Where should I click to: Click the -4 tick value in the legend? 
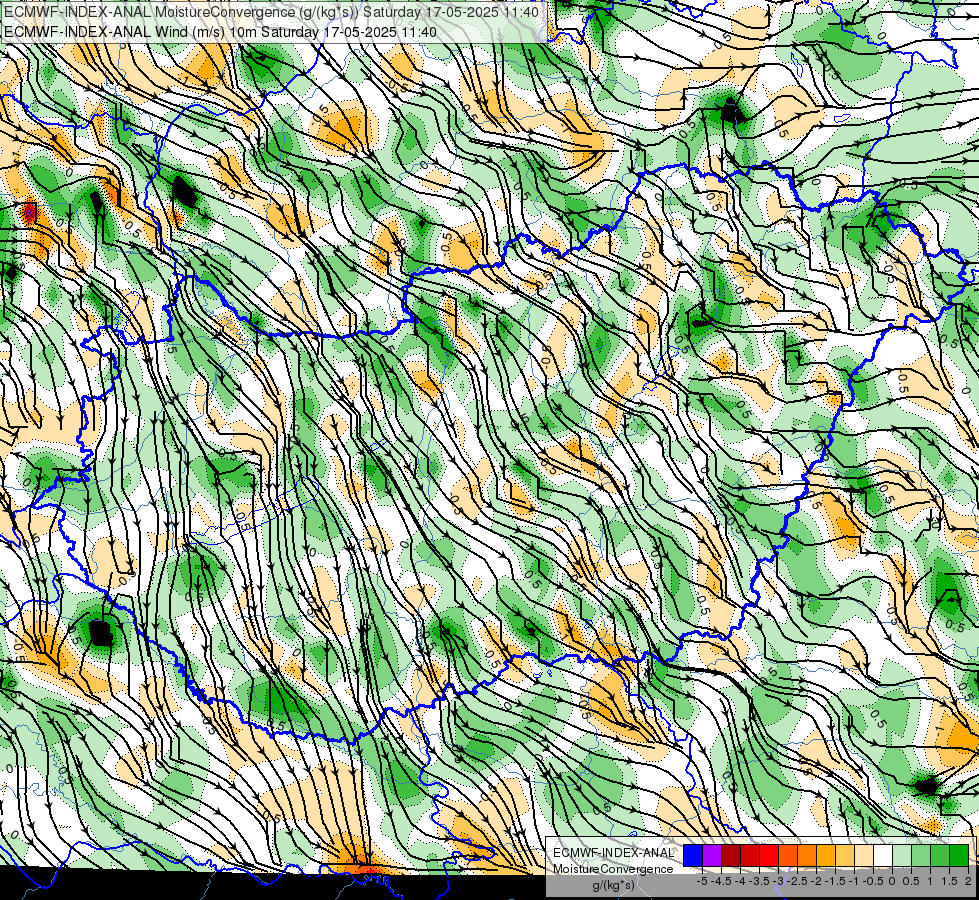tap(740, 881)
